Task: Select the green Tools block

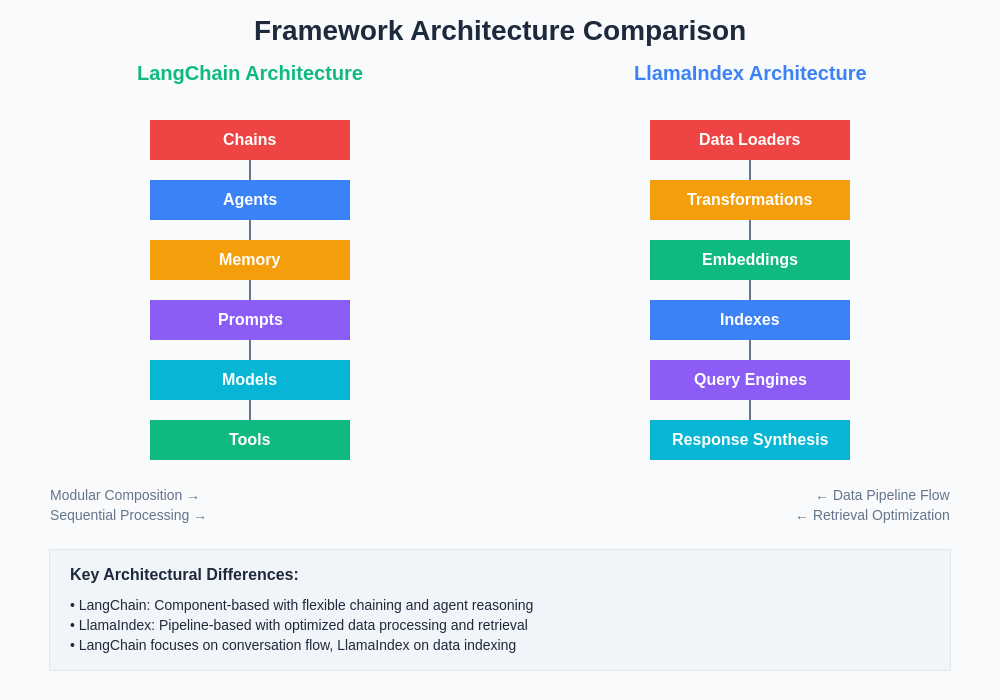Action: [x=250, y=440]
